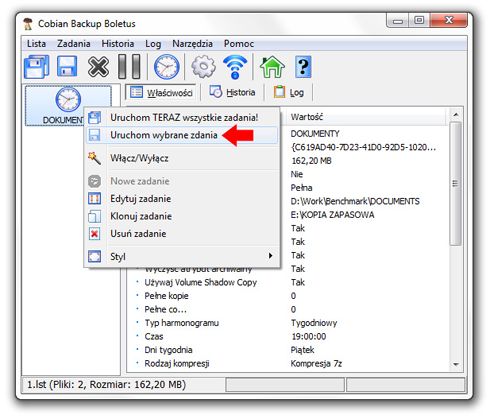
Task: Click the blue wireless signal toolbar icon
Action: (x=235, y=67)
